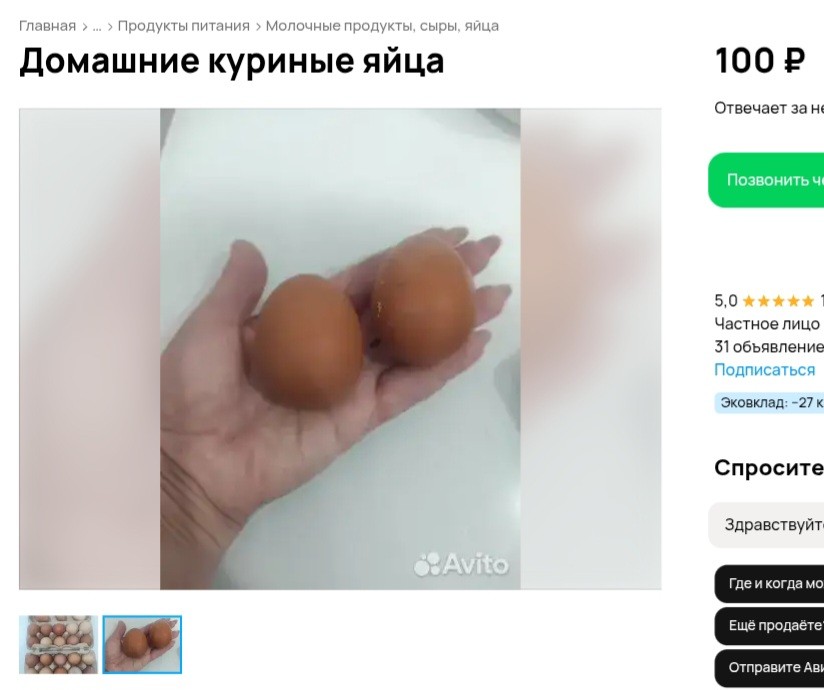Expand the collapsed '...' breadcrumb
Image resolution: width=824 pixels, height=690 pixels.
click(97, 26)
